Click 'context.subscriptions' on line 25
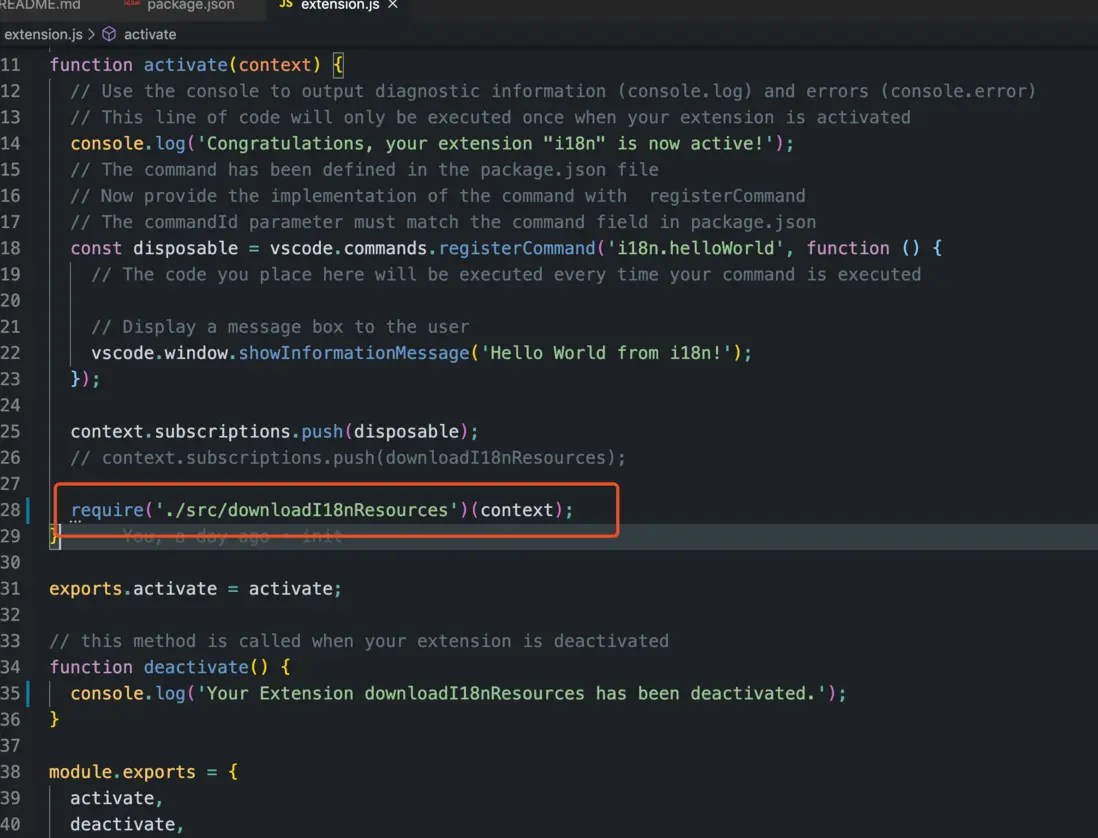Screen dimensions: 1098x838 pyautogui.click(x=180, y=431)
